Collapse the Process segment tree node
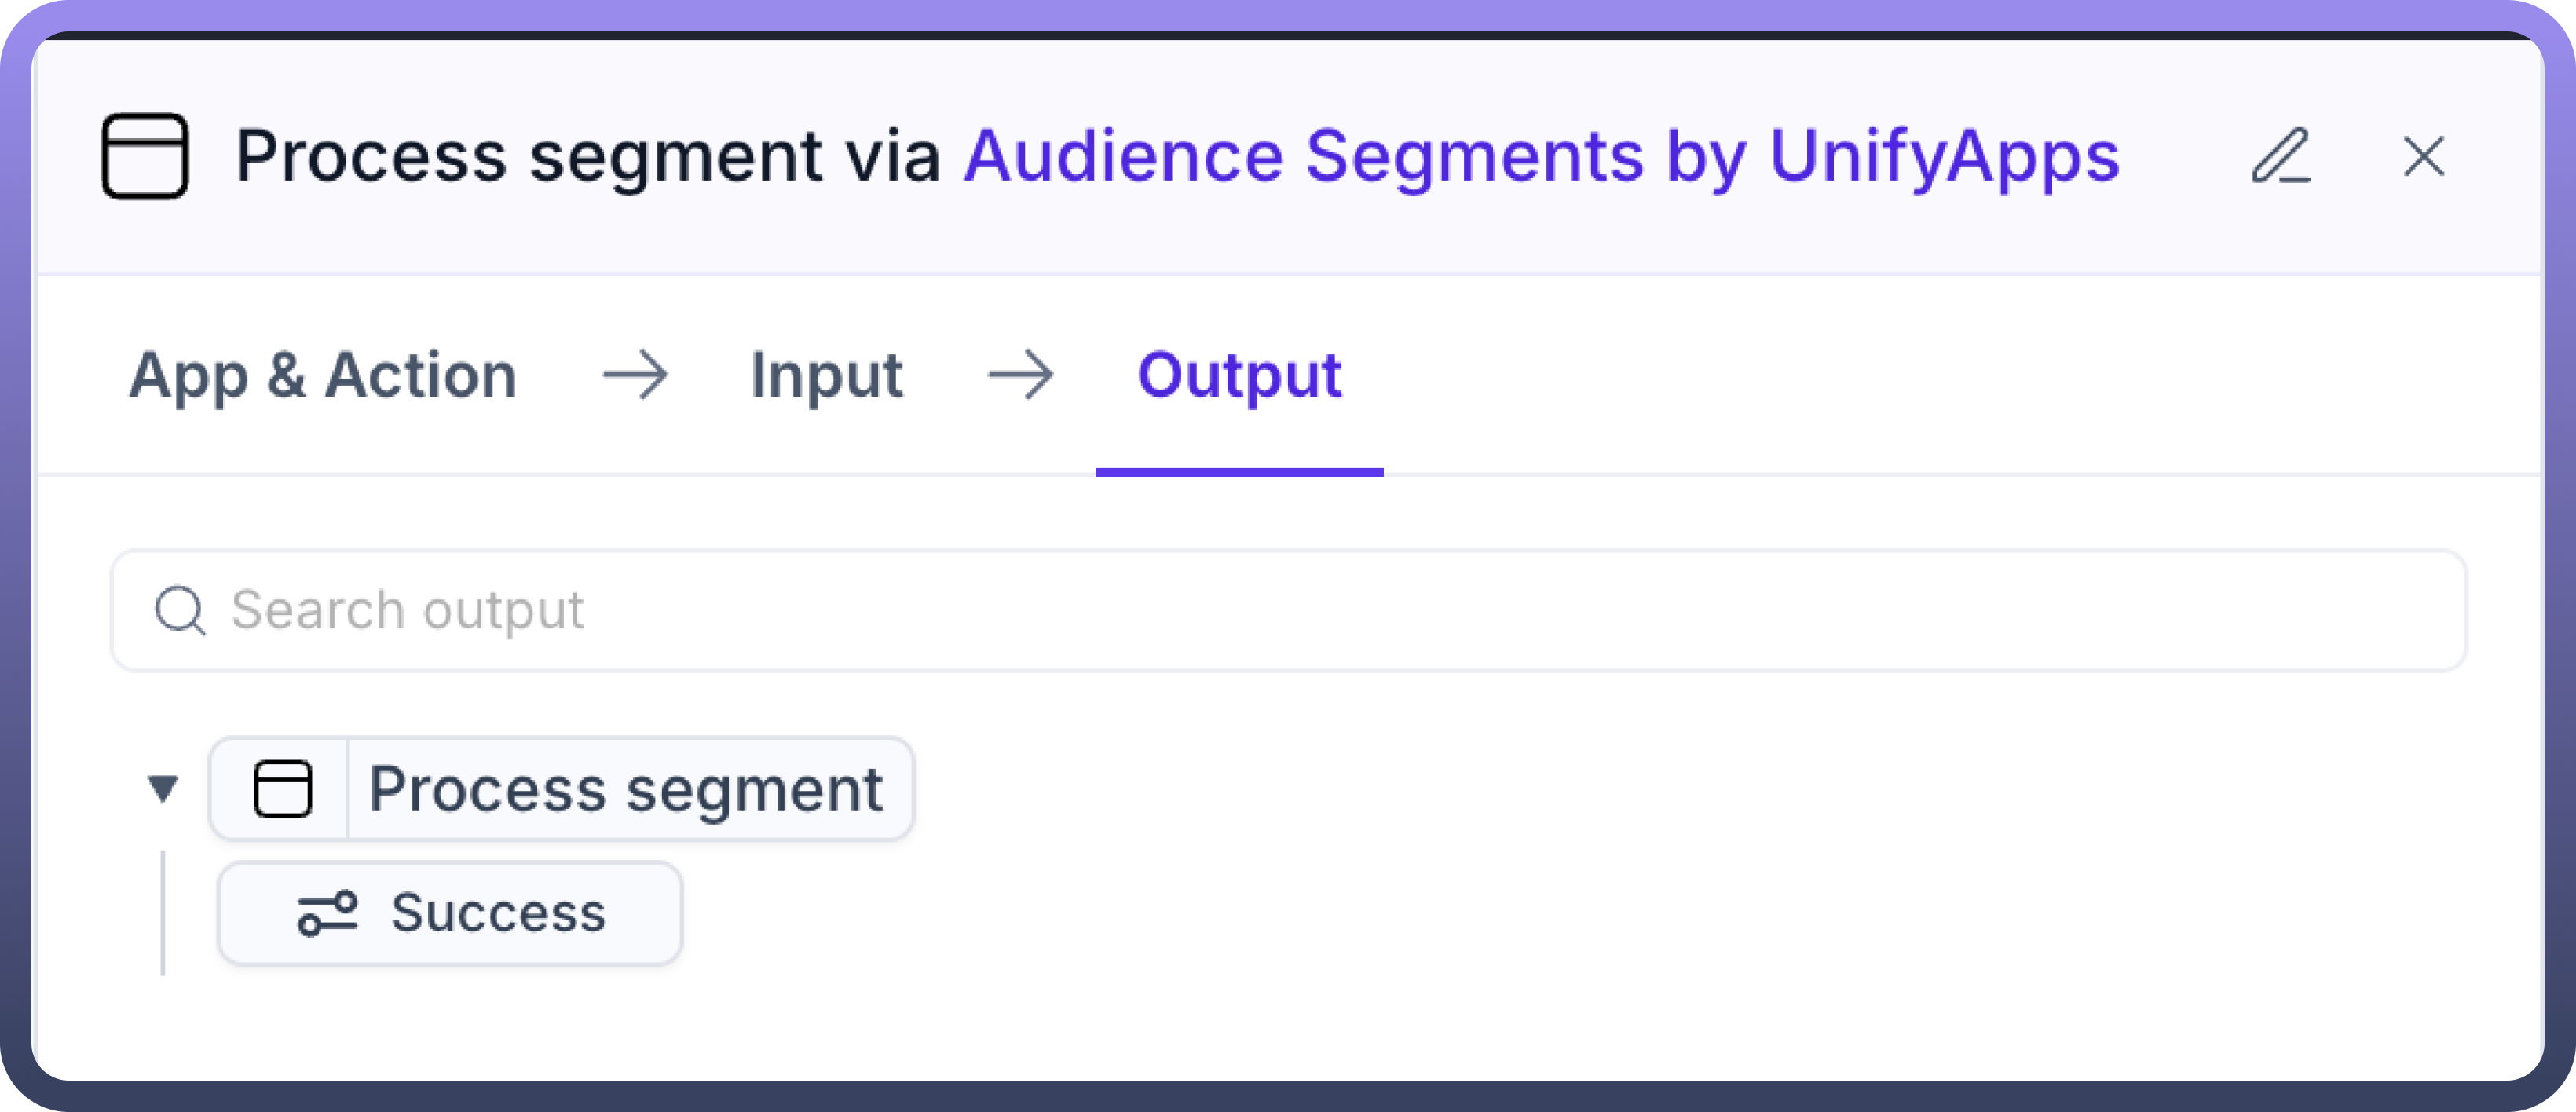Viewport: 2576px width, 1112px height. [x=163, y=789]
